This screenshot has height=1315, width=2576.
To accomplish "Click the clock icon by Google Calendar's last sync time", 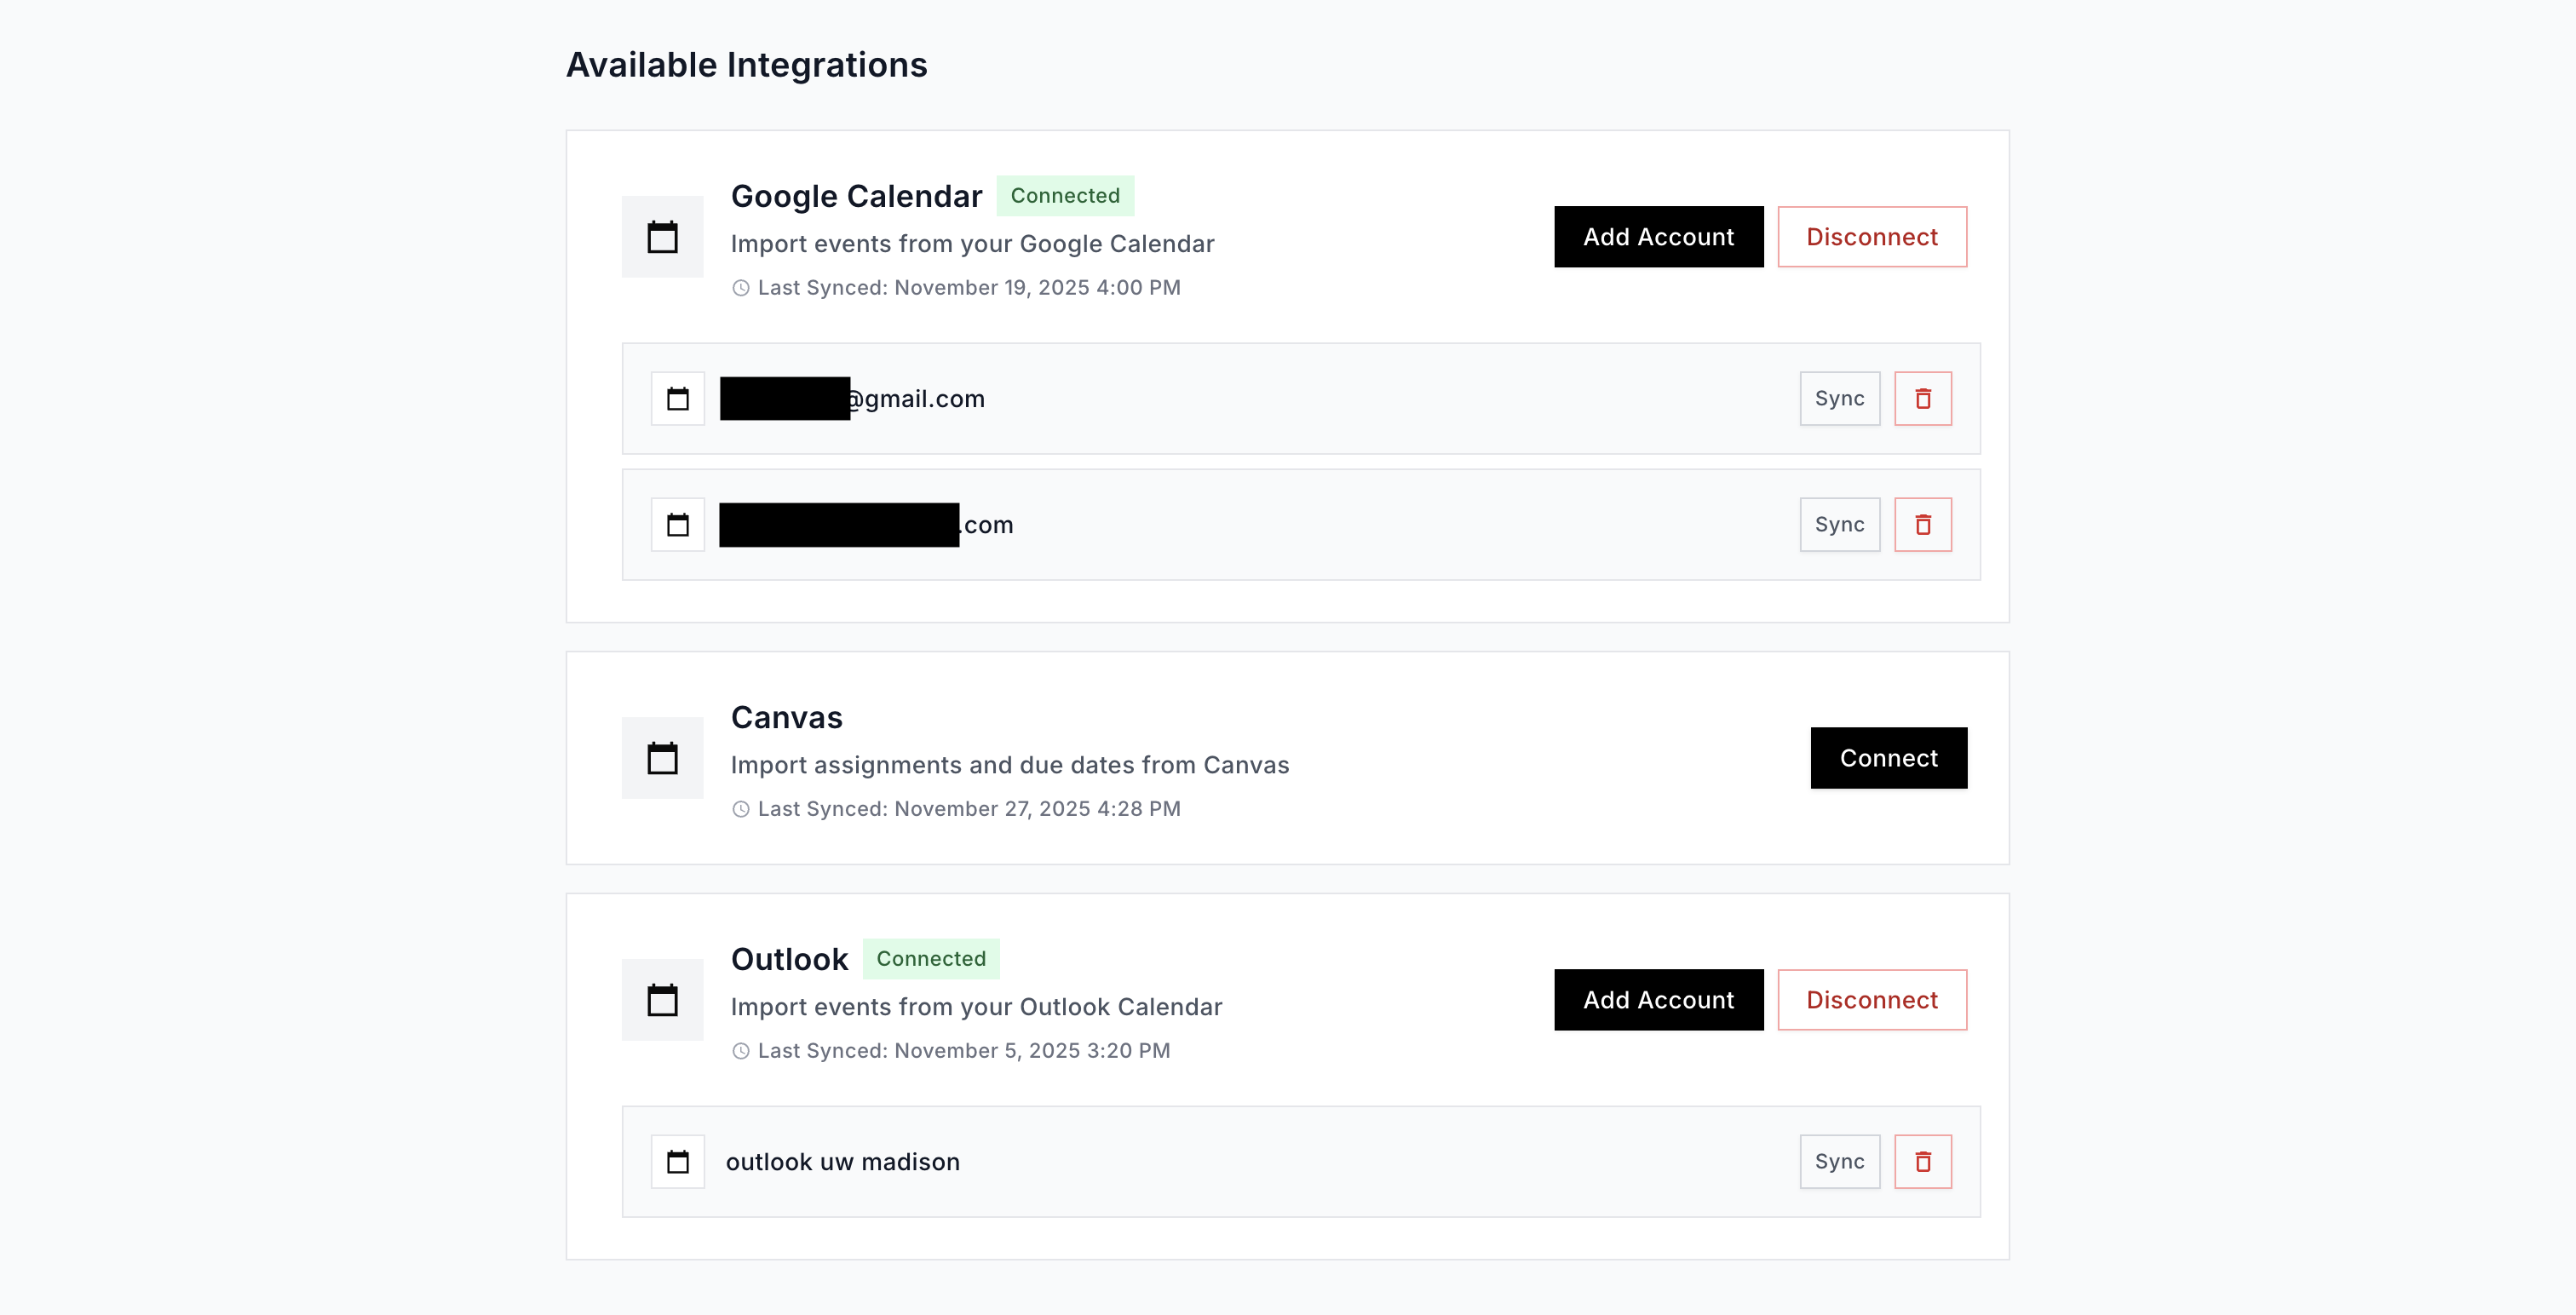I will point(740,288).
